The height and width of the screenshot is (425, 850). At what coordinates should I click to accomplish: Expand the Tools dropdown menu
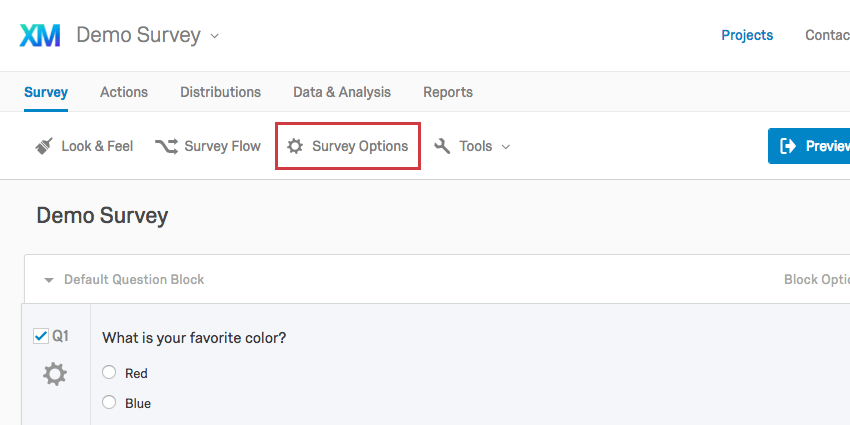[x=506, y=147]
